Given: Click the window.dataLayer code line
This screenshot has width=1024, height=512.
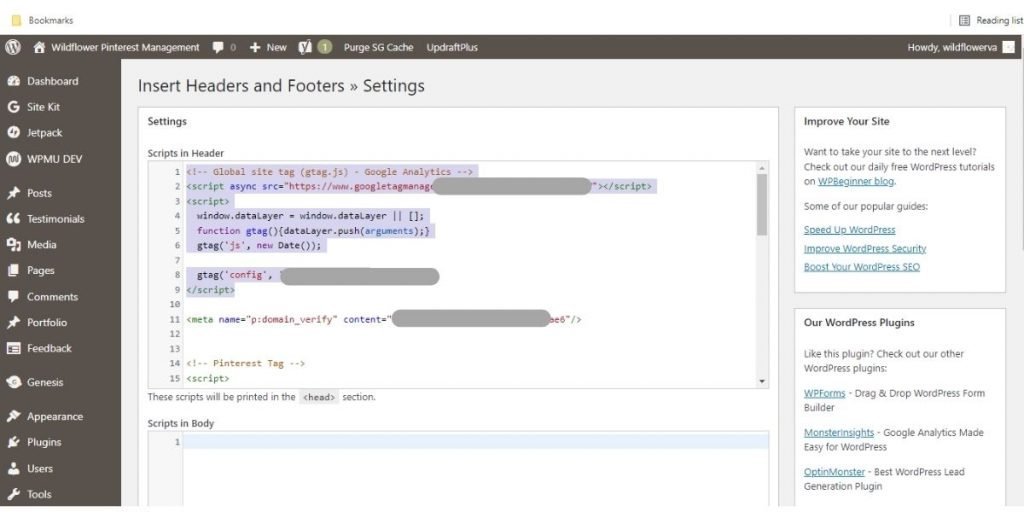Looking at the screenshot, I should [x=310, y=216].
